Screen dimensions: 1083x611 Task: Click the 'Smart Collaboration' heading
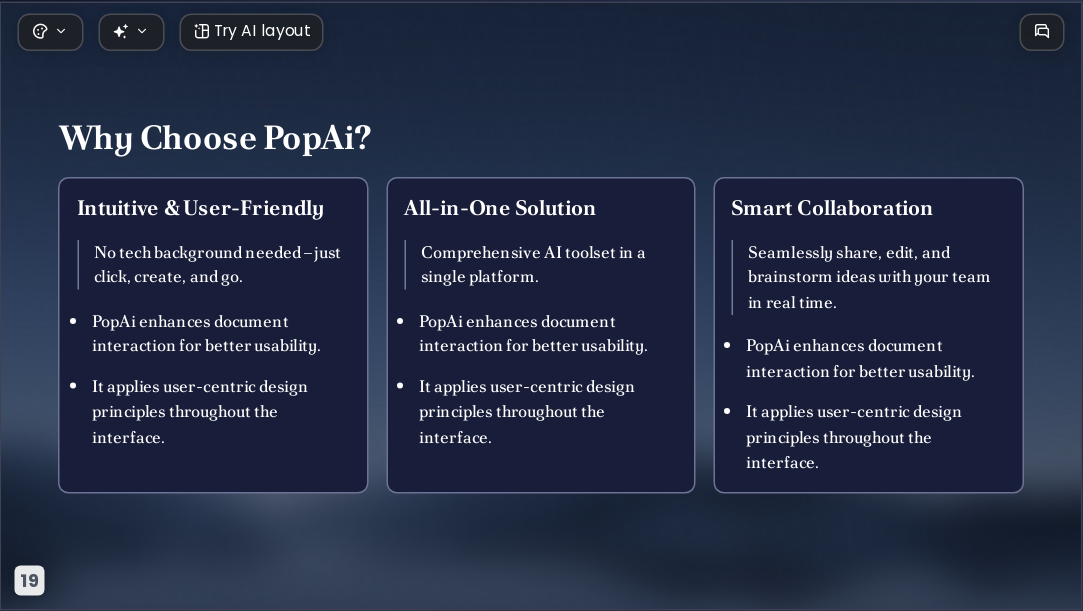(832, 208)
